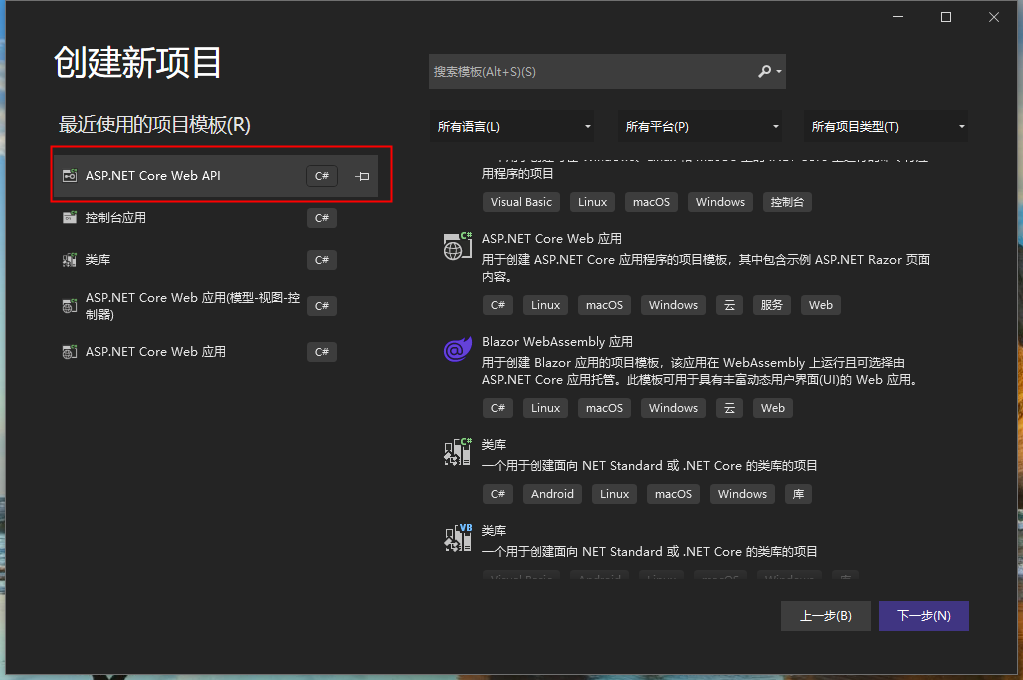The width and height of the screenshot is (1023, 680).
Task: Click the globe icon for ASP.NET Core Web 应用
Action: pos(457,247)
